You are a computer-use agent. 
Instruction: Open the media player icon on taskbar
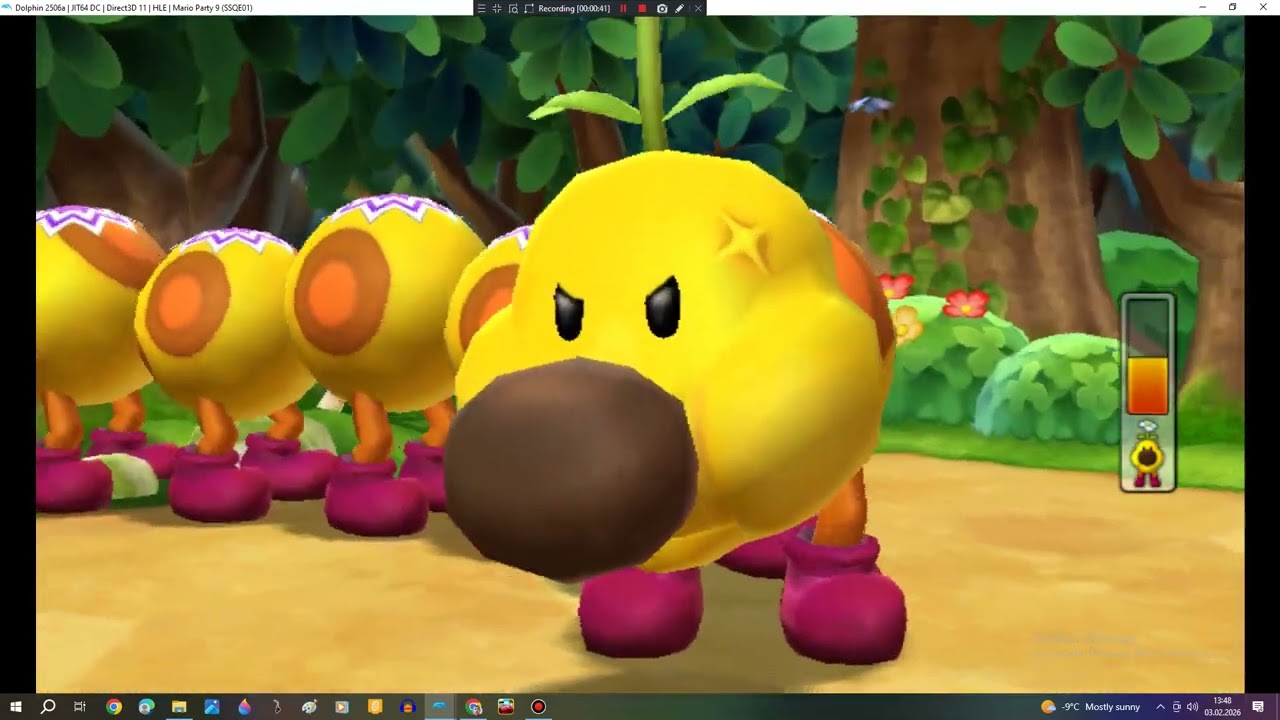(x=342, y=707)
